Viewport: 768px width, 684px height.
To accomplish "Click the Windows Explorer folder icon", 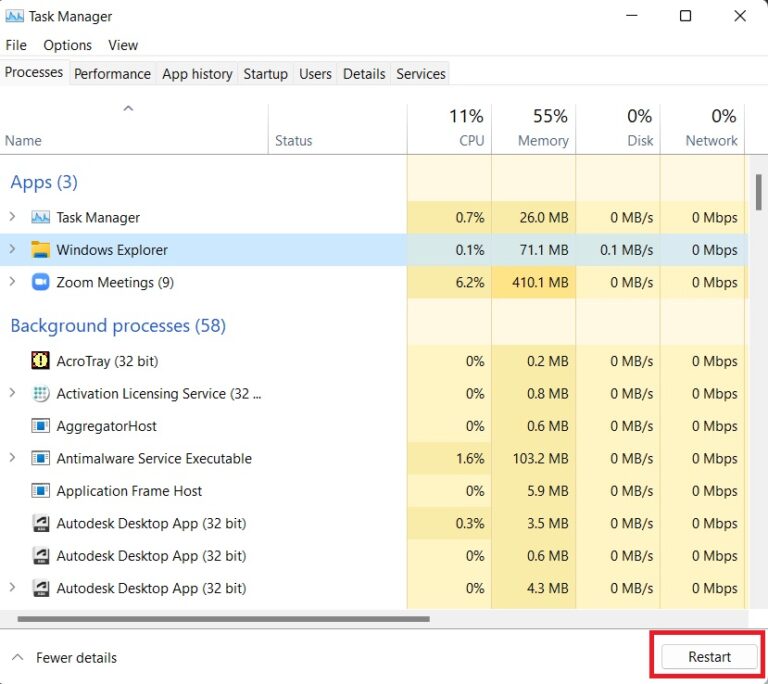I will pos(40,249).
